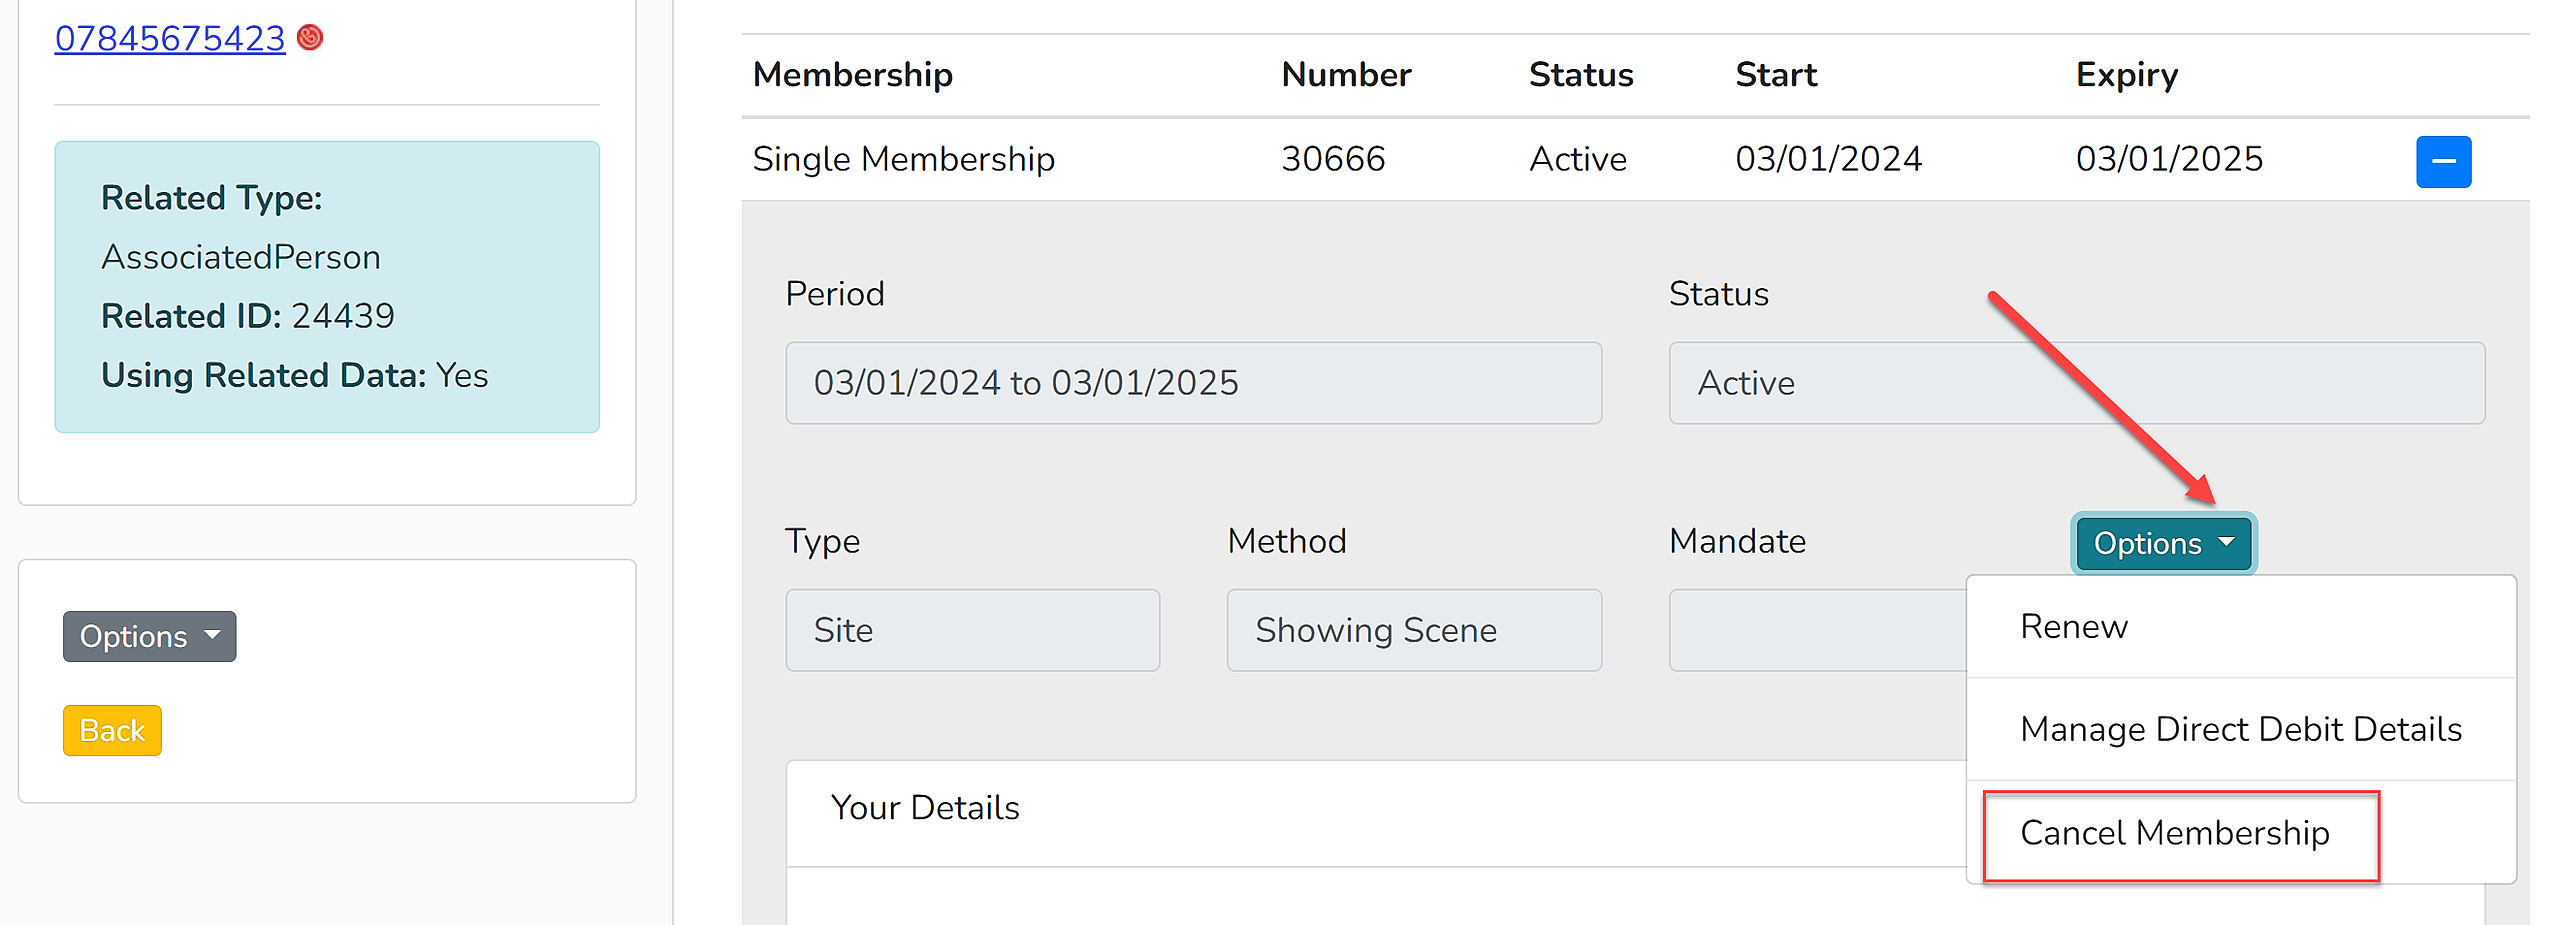2560x925 pixels.
Task: Open the grey Options dropdown in sidebar
Action: (x=149, y=636)
